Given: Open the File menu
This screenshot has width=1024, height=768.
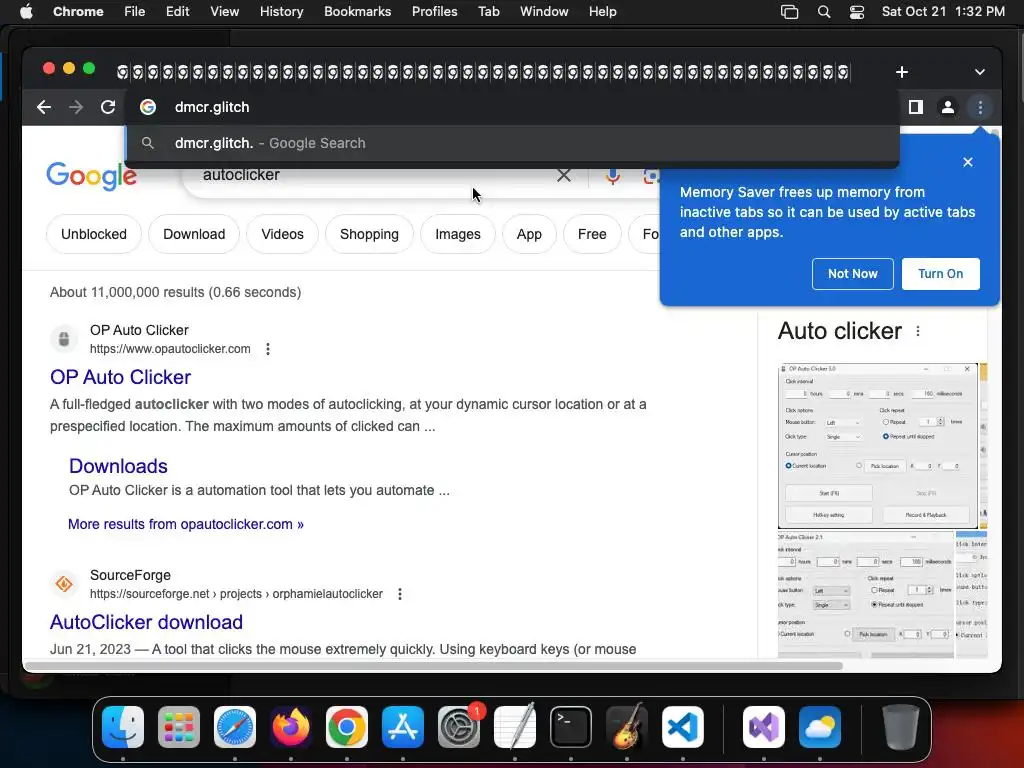Looking at the screenshot, I should tap(135, 12).
